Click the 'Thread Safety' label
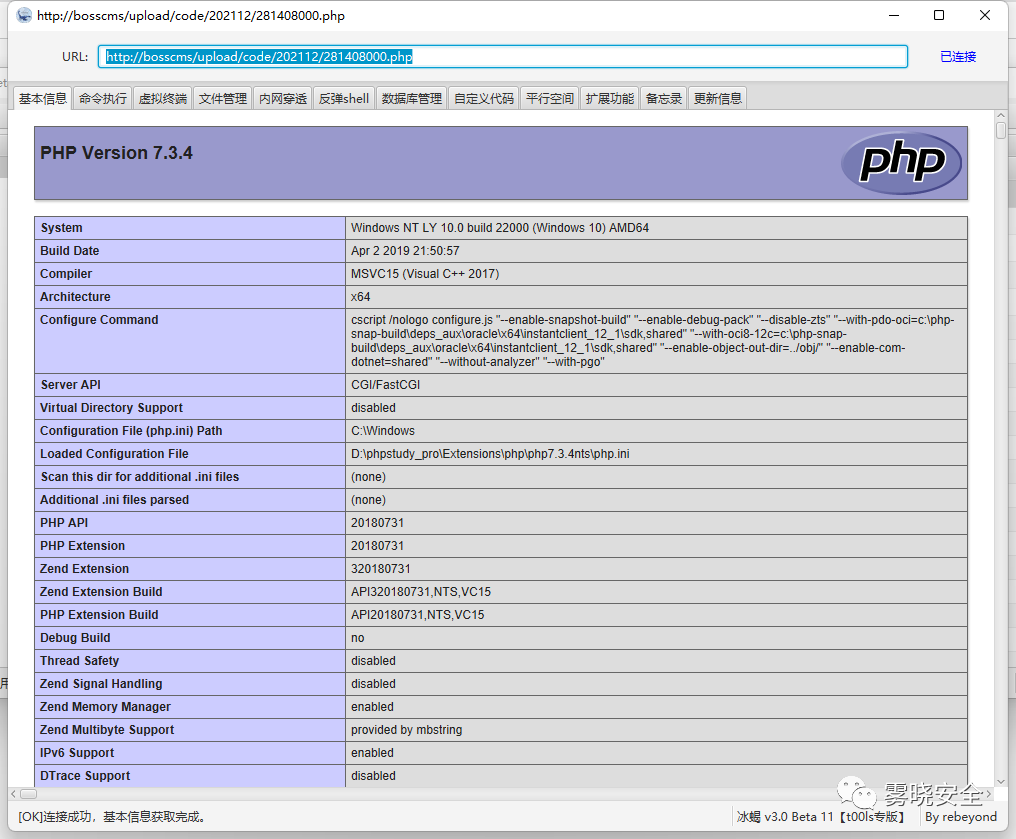The height and width of the screenshot is (839, 1016). click(80, 661)
